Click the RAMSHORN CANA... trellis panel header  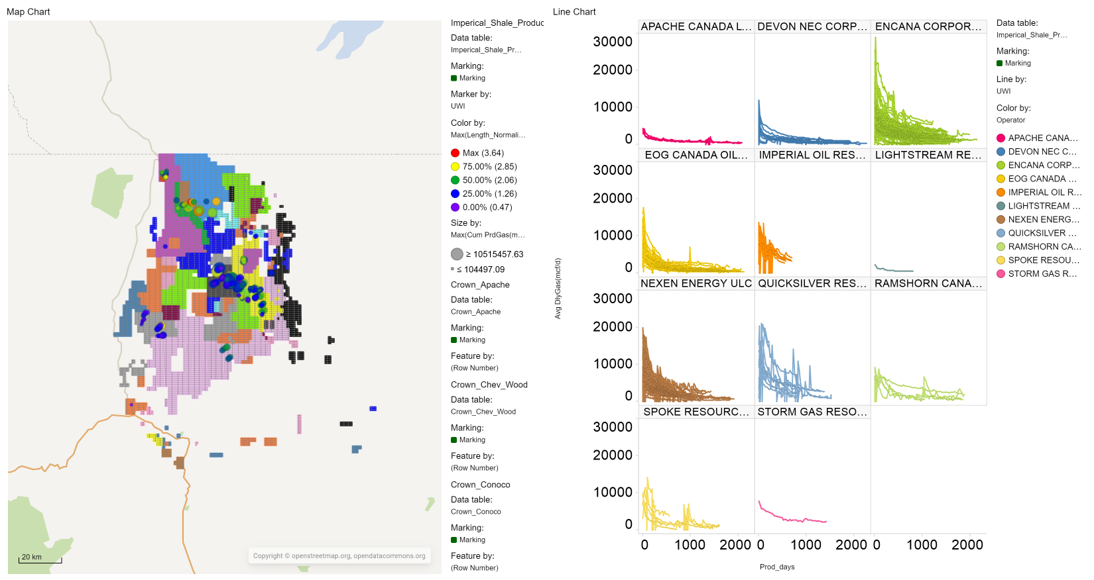point(929,283)
